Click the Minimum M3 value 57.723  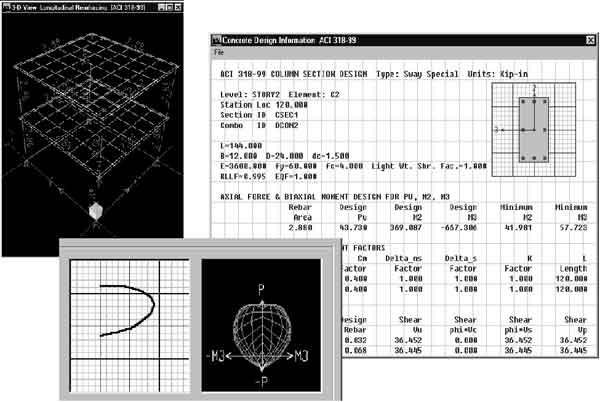(x=574, y=228)
